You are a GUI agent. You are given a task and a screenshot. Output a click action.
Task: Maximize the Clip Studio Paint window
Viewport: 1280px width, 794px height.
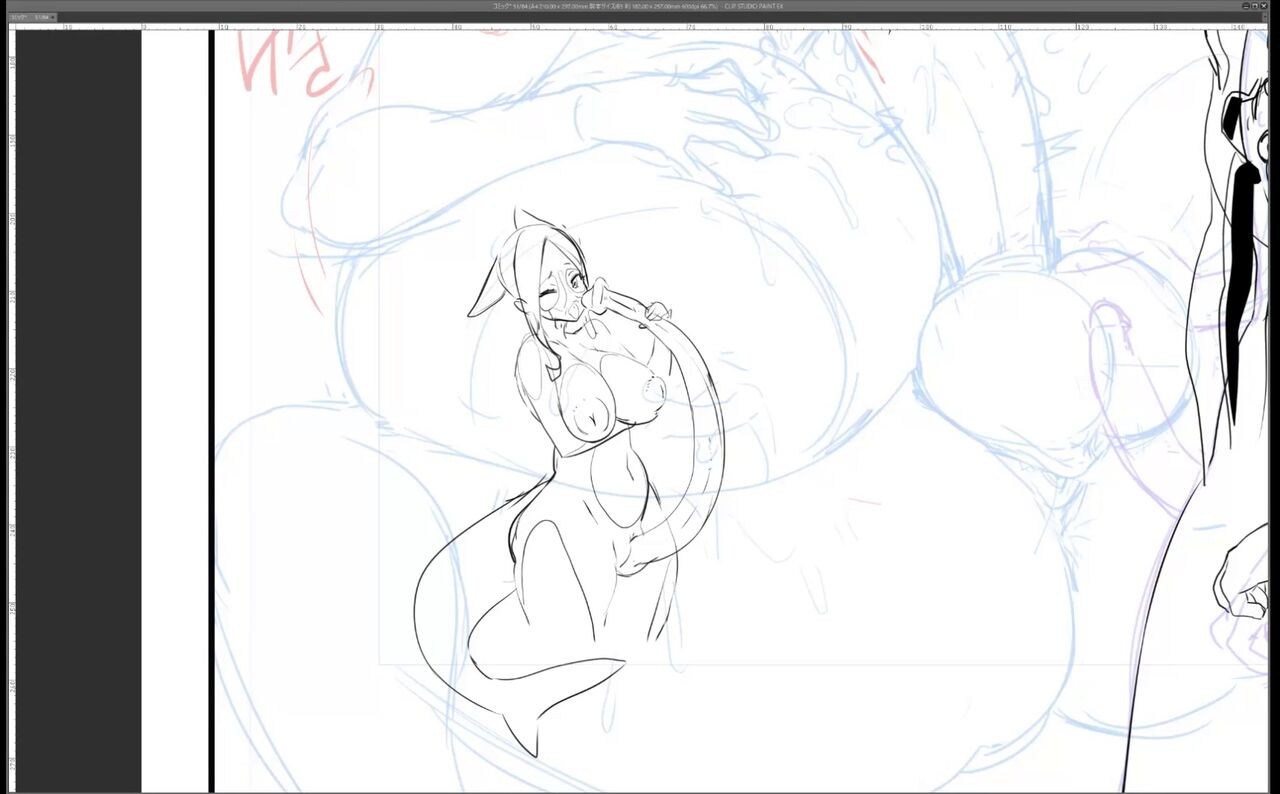(1255, 6)
